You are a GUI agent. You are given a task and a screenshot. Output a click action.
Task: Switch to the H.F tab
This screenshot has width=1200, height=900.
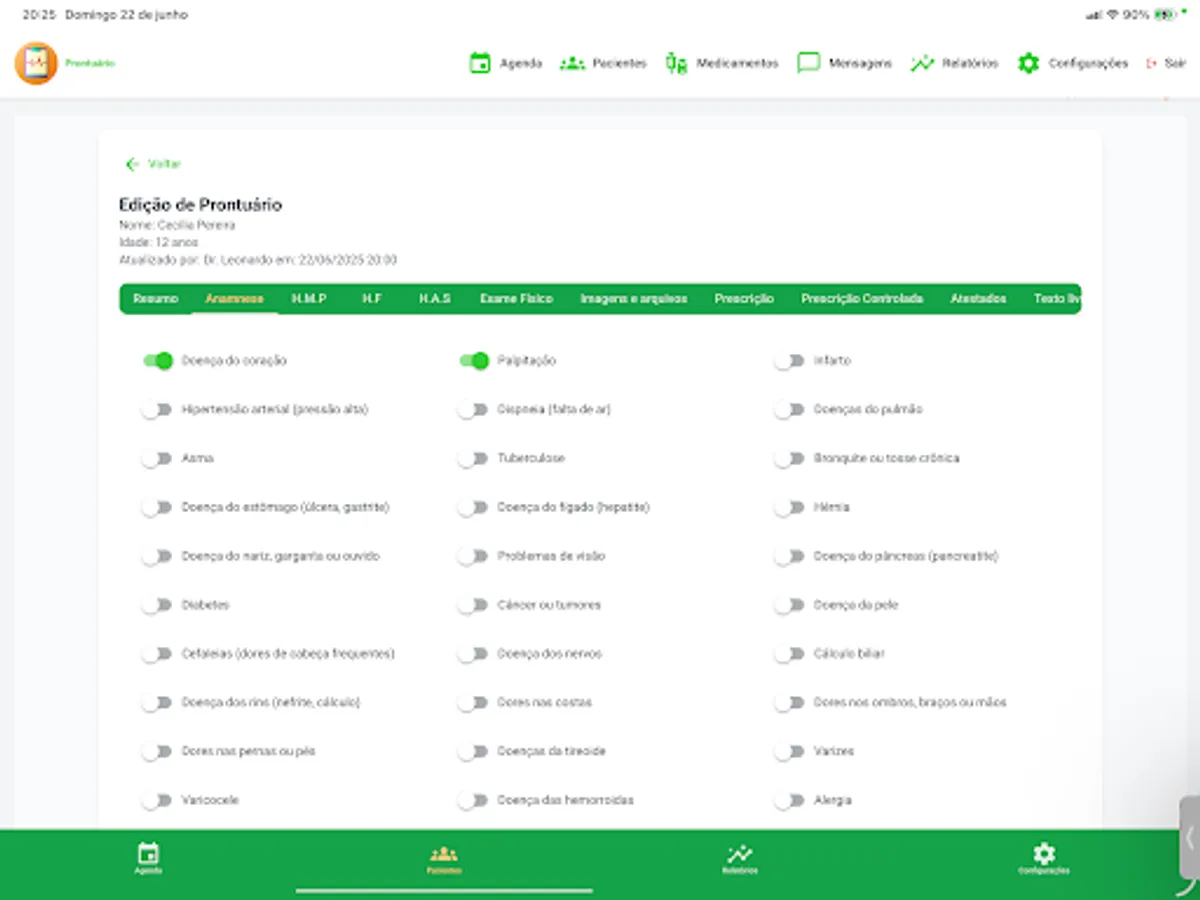[372, 299]
